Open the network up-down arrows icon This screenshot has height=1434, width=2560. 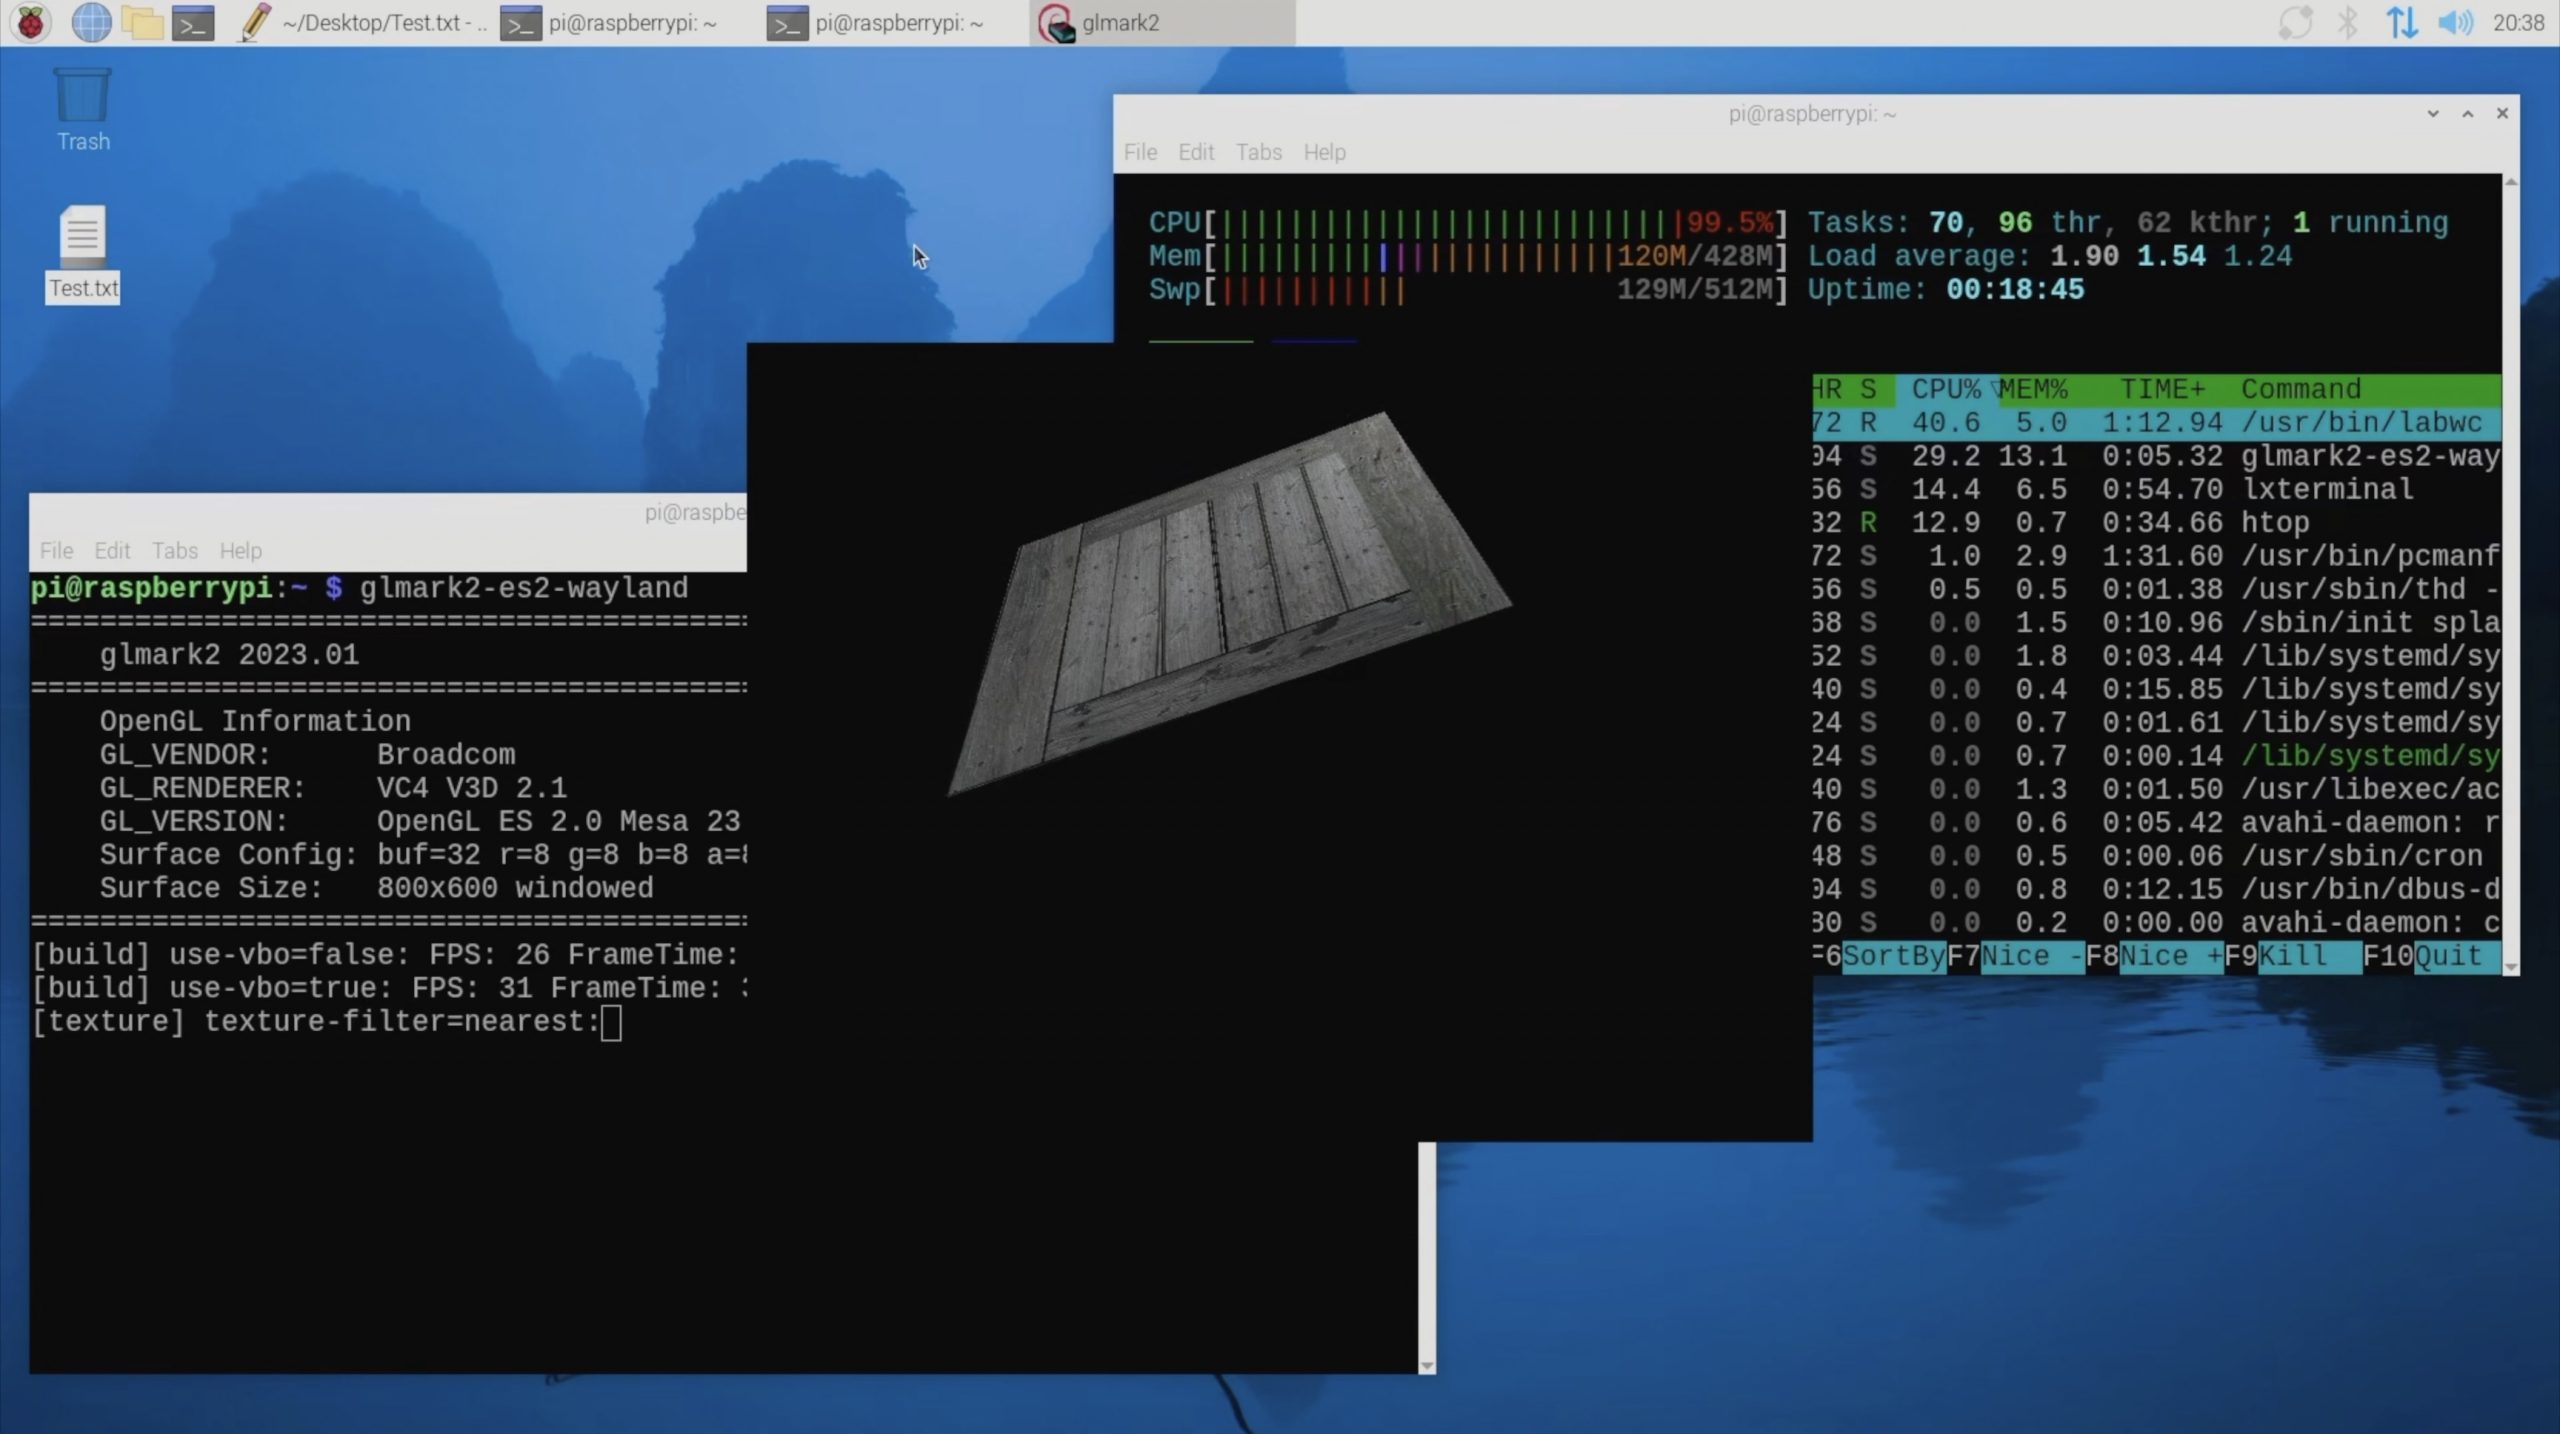click(2401, 22)
